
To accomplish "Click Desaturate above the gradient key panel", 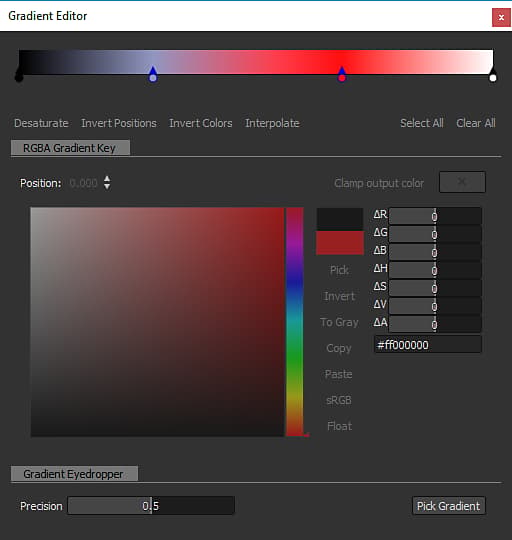I will tap(41, 123).
